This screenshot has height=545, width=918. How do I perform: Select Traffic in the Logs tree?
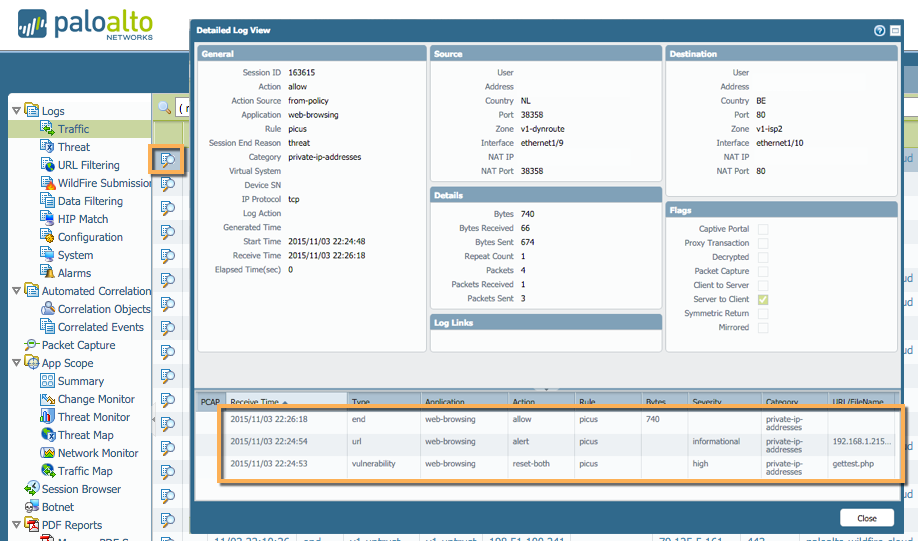[x=73, y=129]
